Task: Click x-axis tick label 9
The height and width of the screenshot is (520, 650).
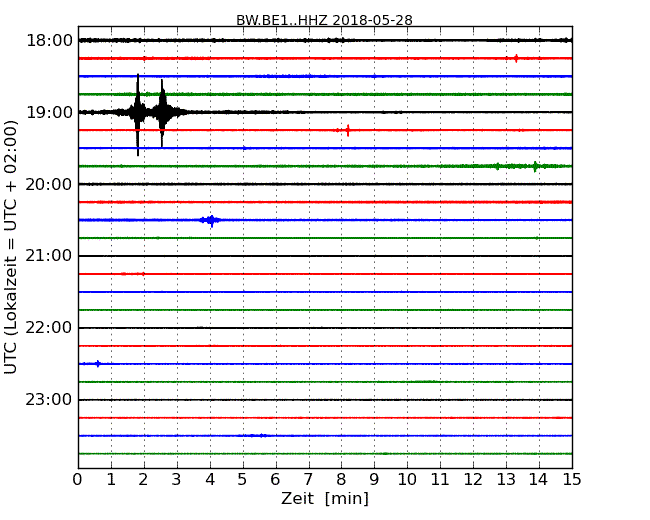Action: (x=374, y=480)
